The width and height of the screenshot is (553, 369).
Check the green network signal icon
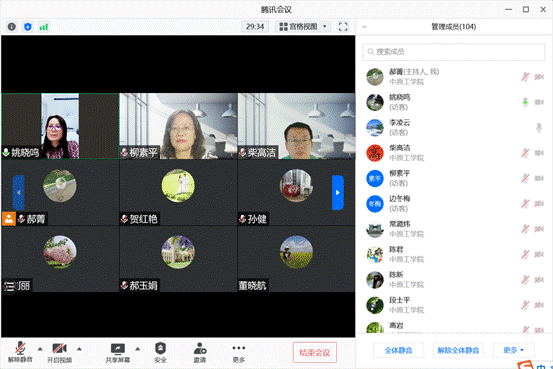(x=44, y=27)
